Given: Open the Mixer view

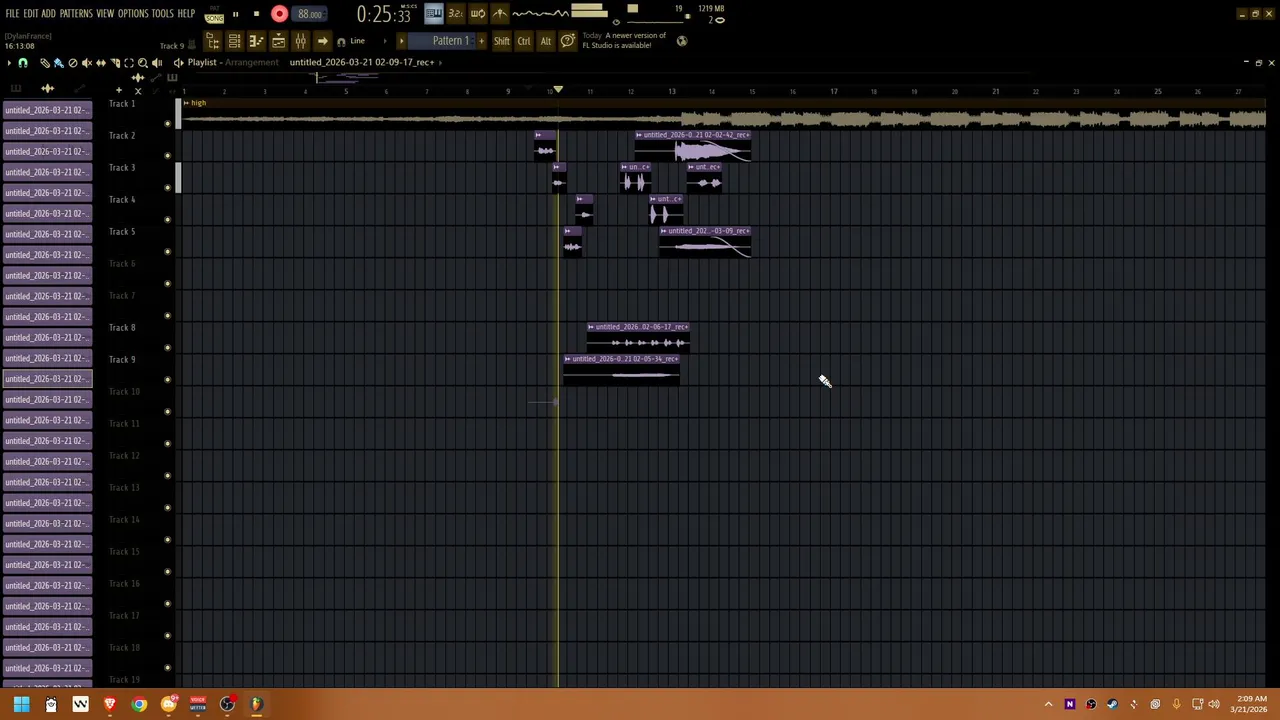Looking at the screenshot, I should pos(300,41).
